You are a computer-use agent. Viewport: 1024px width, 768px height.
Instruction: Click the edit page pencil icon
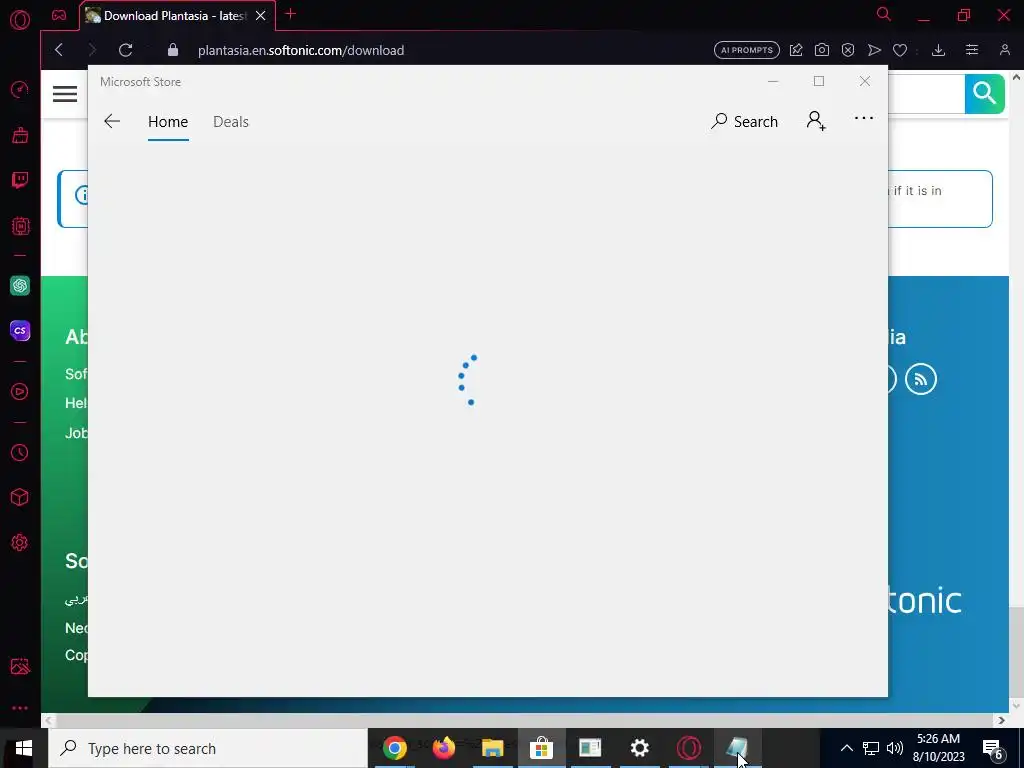(x=795, y=50)
